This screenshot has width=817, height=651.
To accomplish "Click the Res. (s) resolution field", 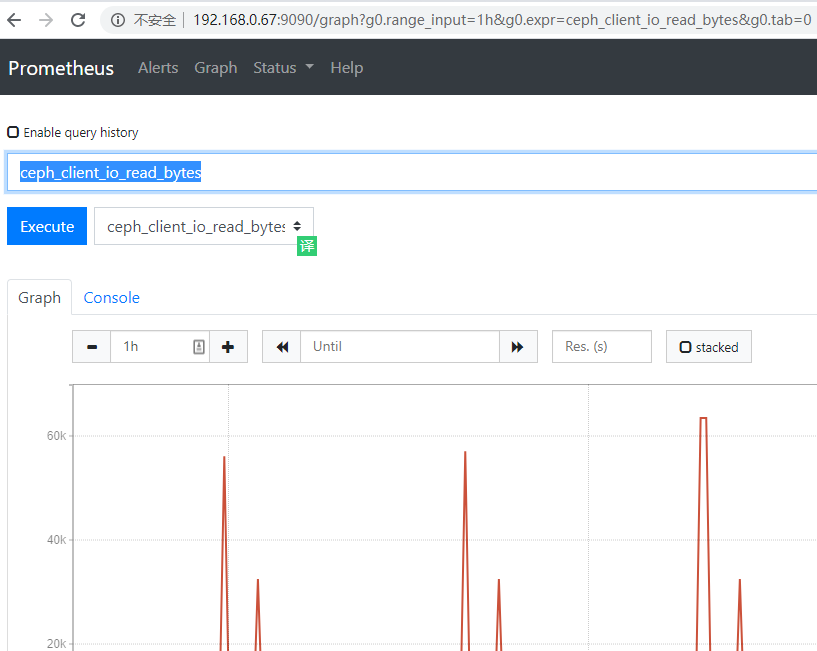I will [x=602, y=347].
